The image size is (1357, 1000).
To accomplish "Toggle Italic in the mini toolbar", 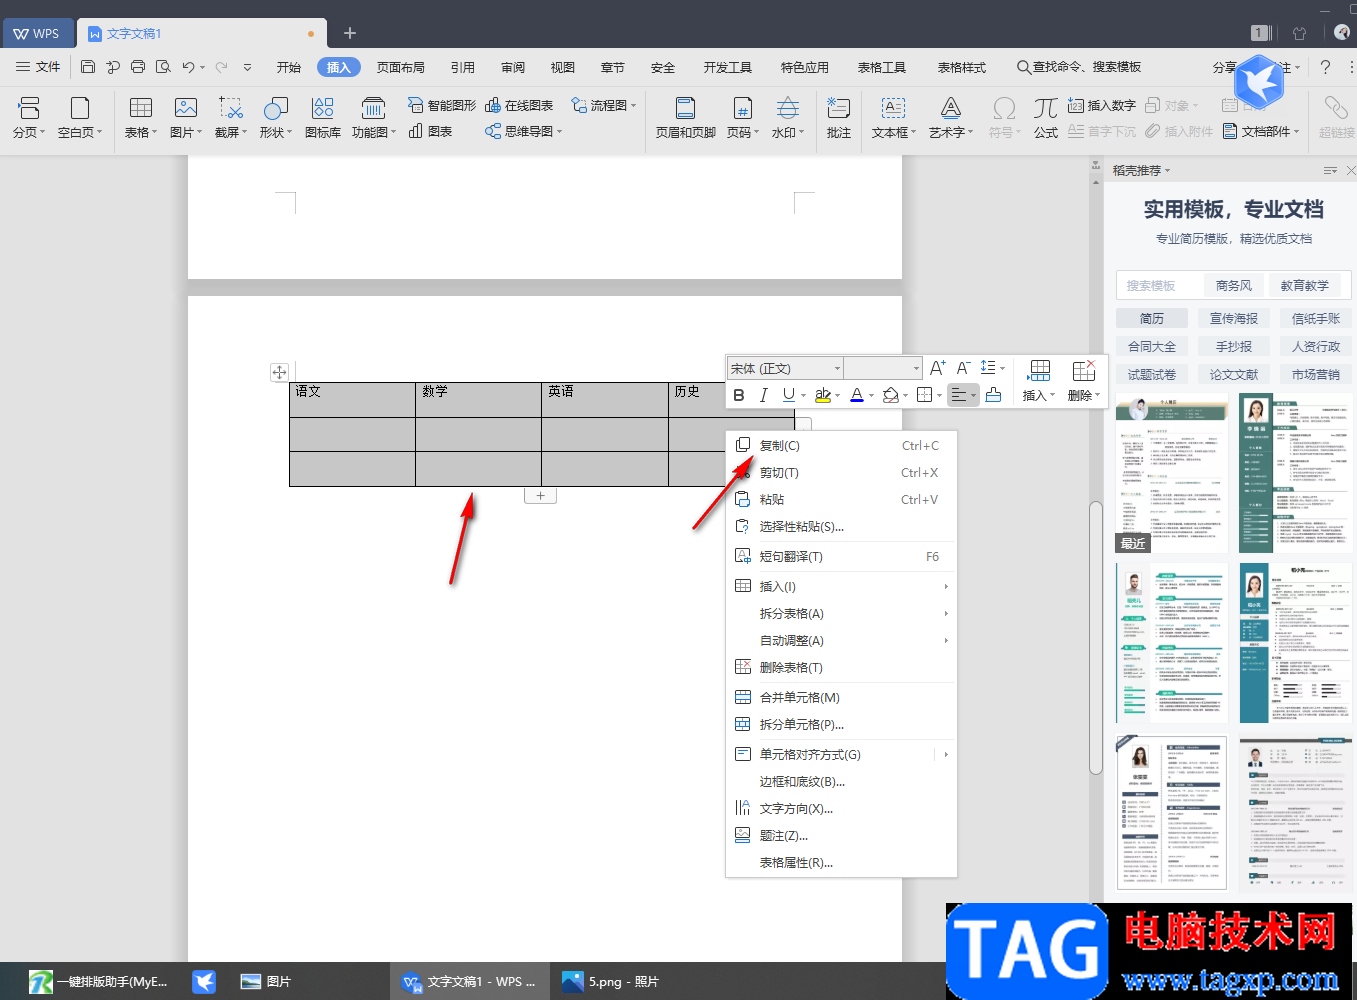I will [763, 395].
